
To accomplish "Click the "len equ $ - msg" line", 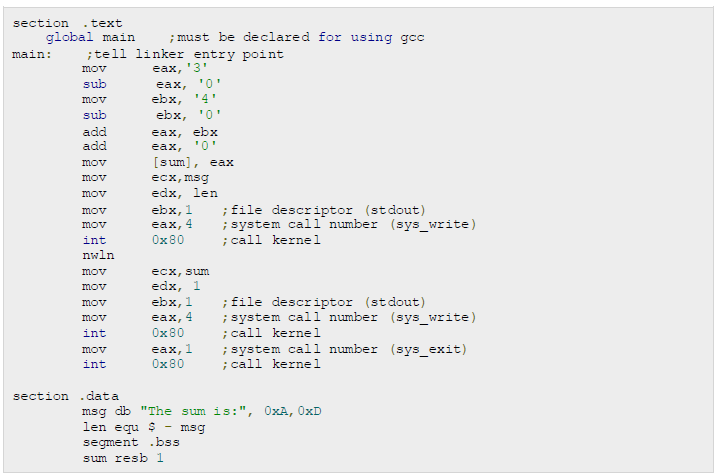I will pos(143,427).
